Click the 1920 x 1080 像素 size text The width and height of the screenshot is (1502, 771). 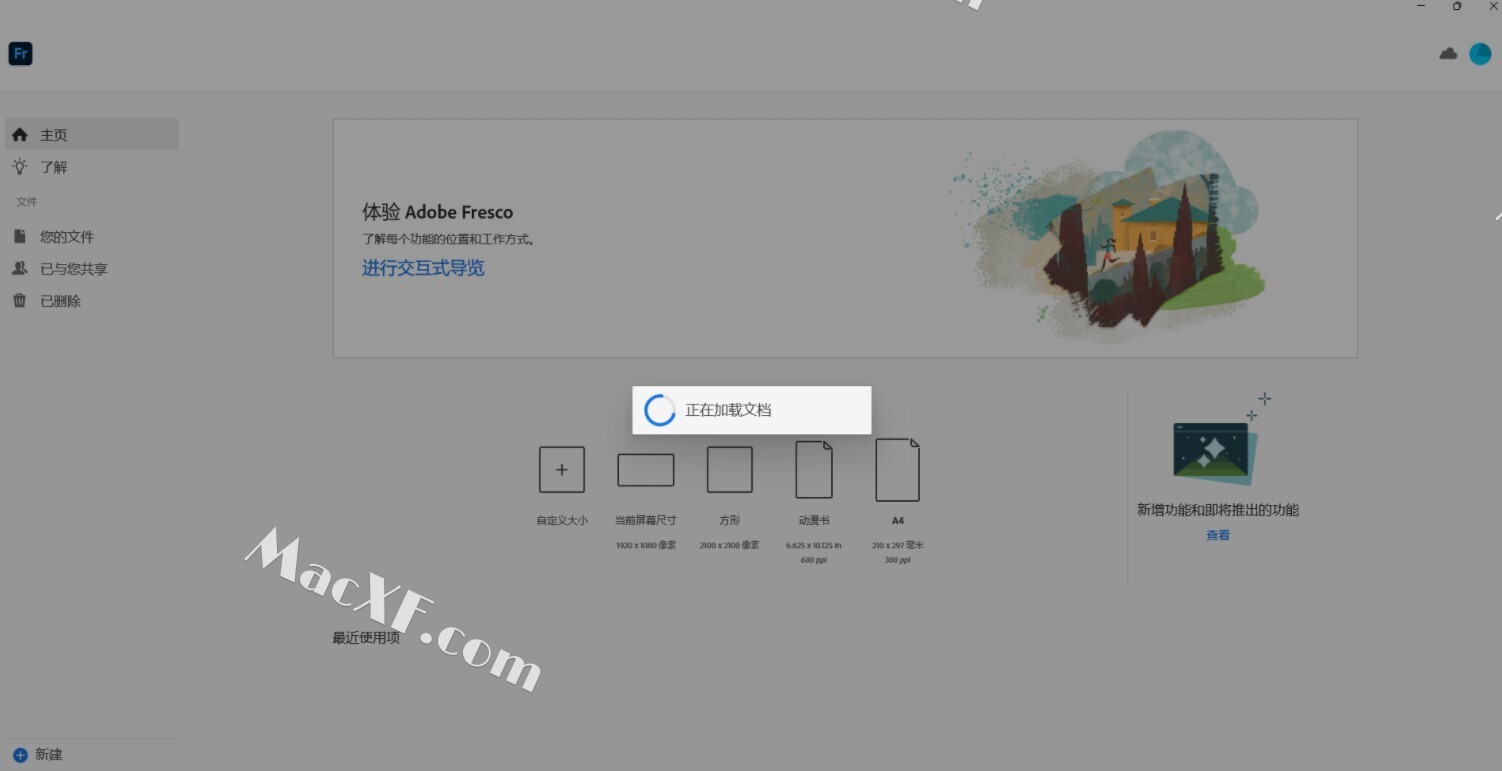point(646,545)
